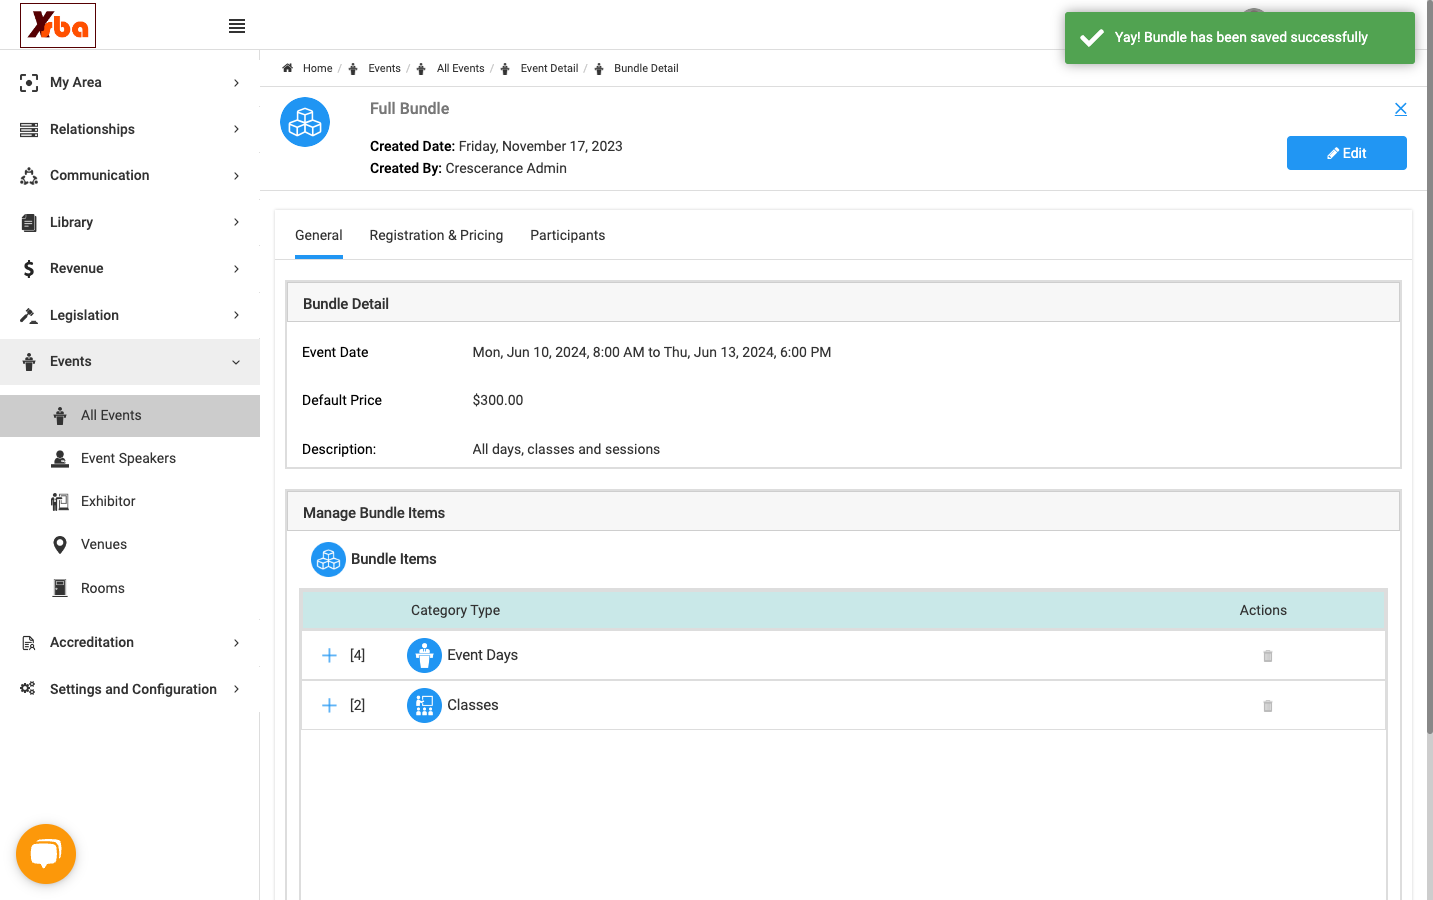The image size is (1433, 900).
Task: Click the Legislation gavel icon
Action: point(29,315)
